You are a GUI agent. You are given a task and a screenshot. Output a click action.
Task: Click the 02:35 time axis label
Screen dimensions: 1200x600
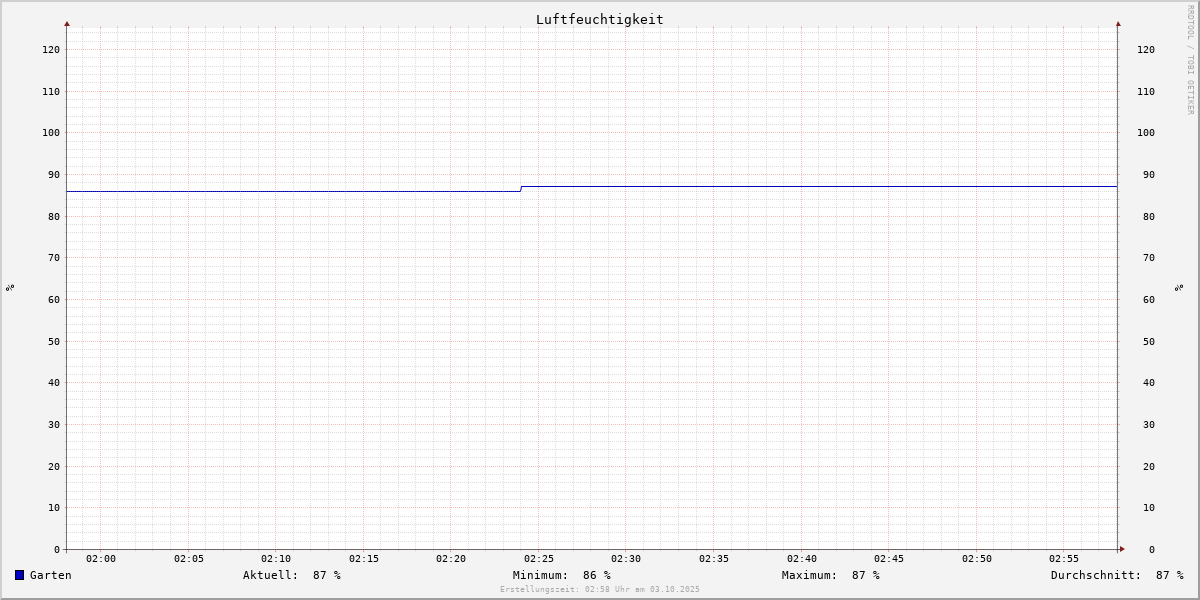pyautogui.click(x=714, y=559)
